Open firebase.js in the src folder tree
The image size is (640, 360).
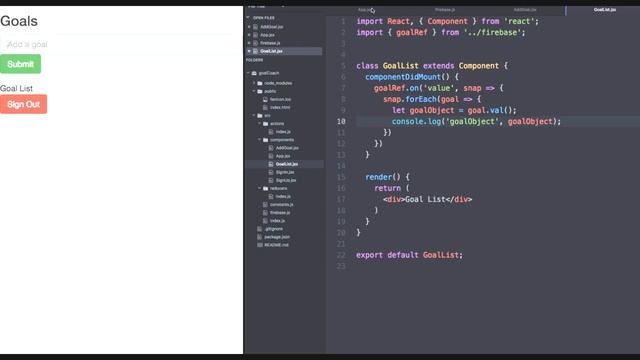pos(280,213)
